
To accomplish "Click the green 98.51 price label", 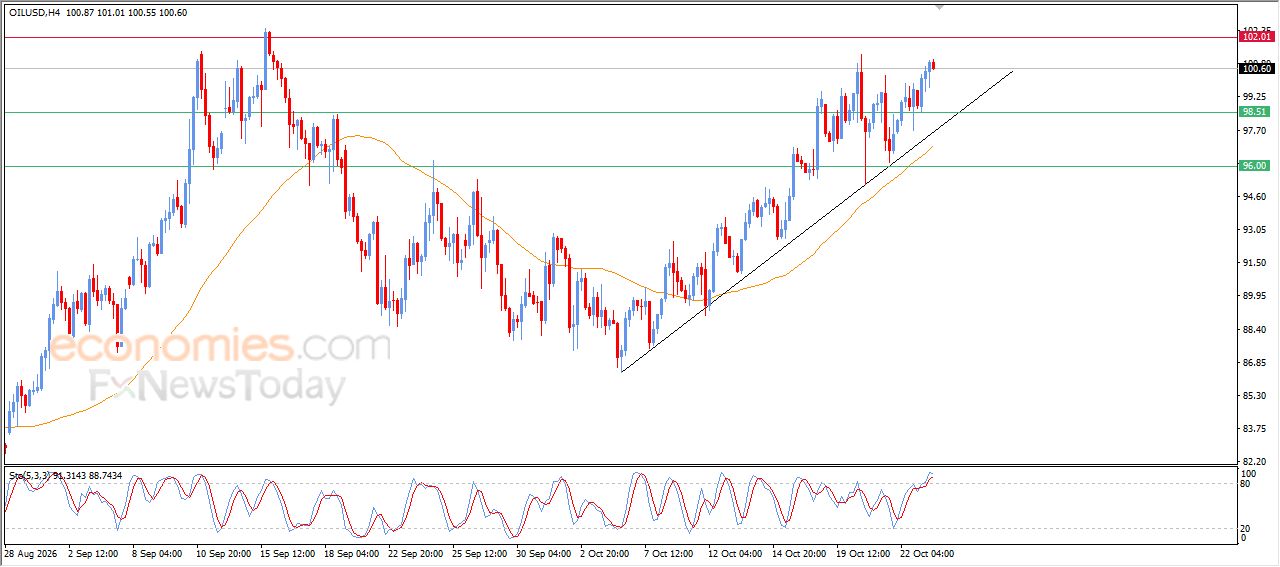I will pos(1254,112).
